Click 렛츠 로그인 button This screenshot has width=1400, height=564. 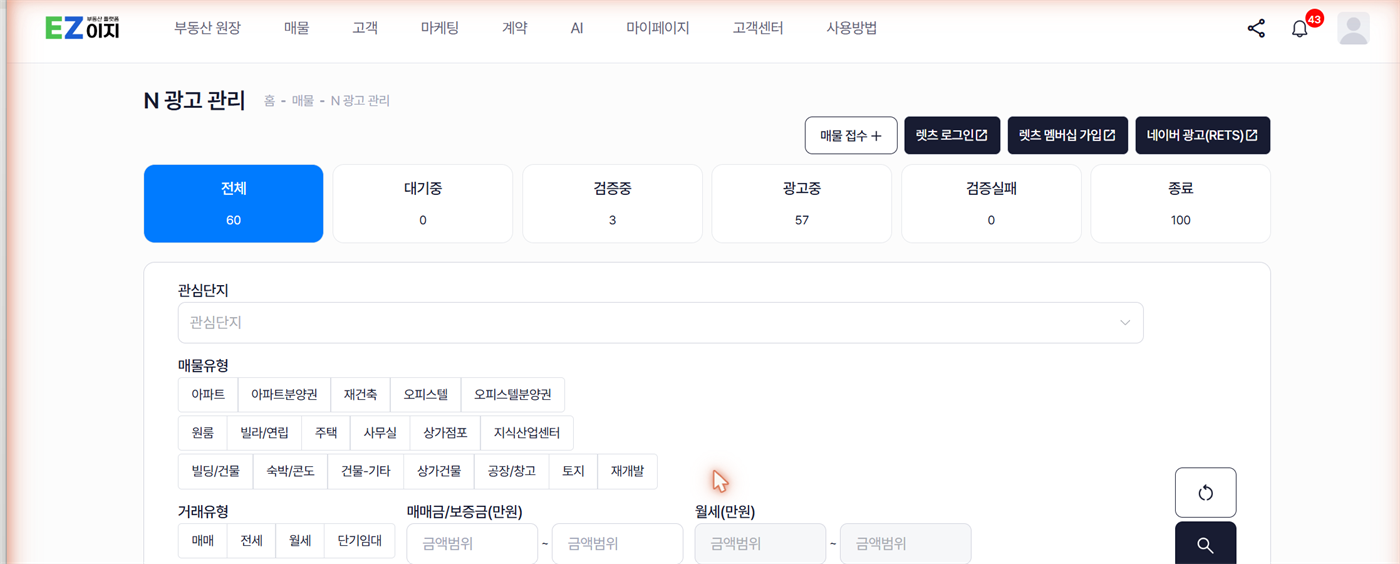[x=952, y=136]
